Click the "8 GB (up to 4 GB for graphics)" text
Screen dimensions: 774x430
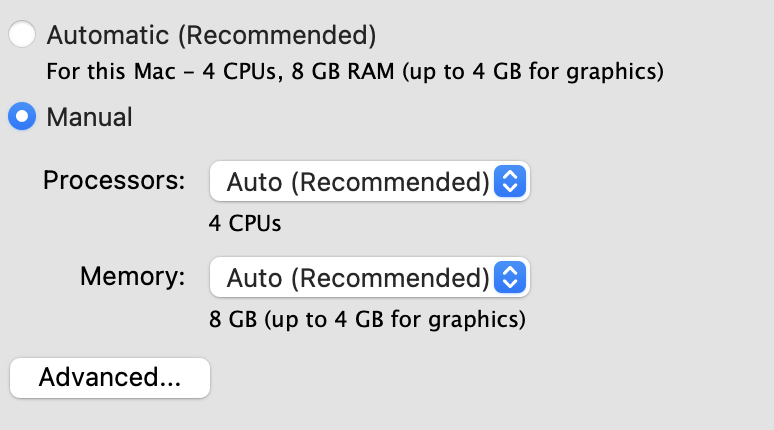(367, 321)
